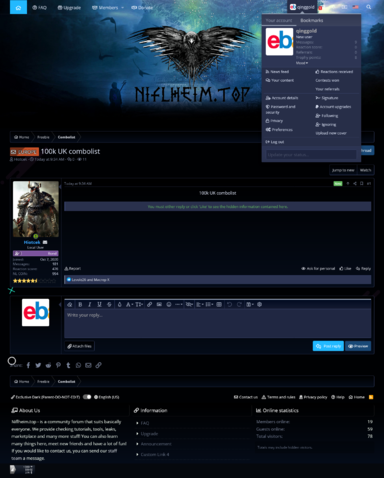Click the Home breadcrumb above the thread title

21,137
